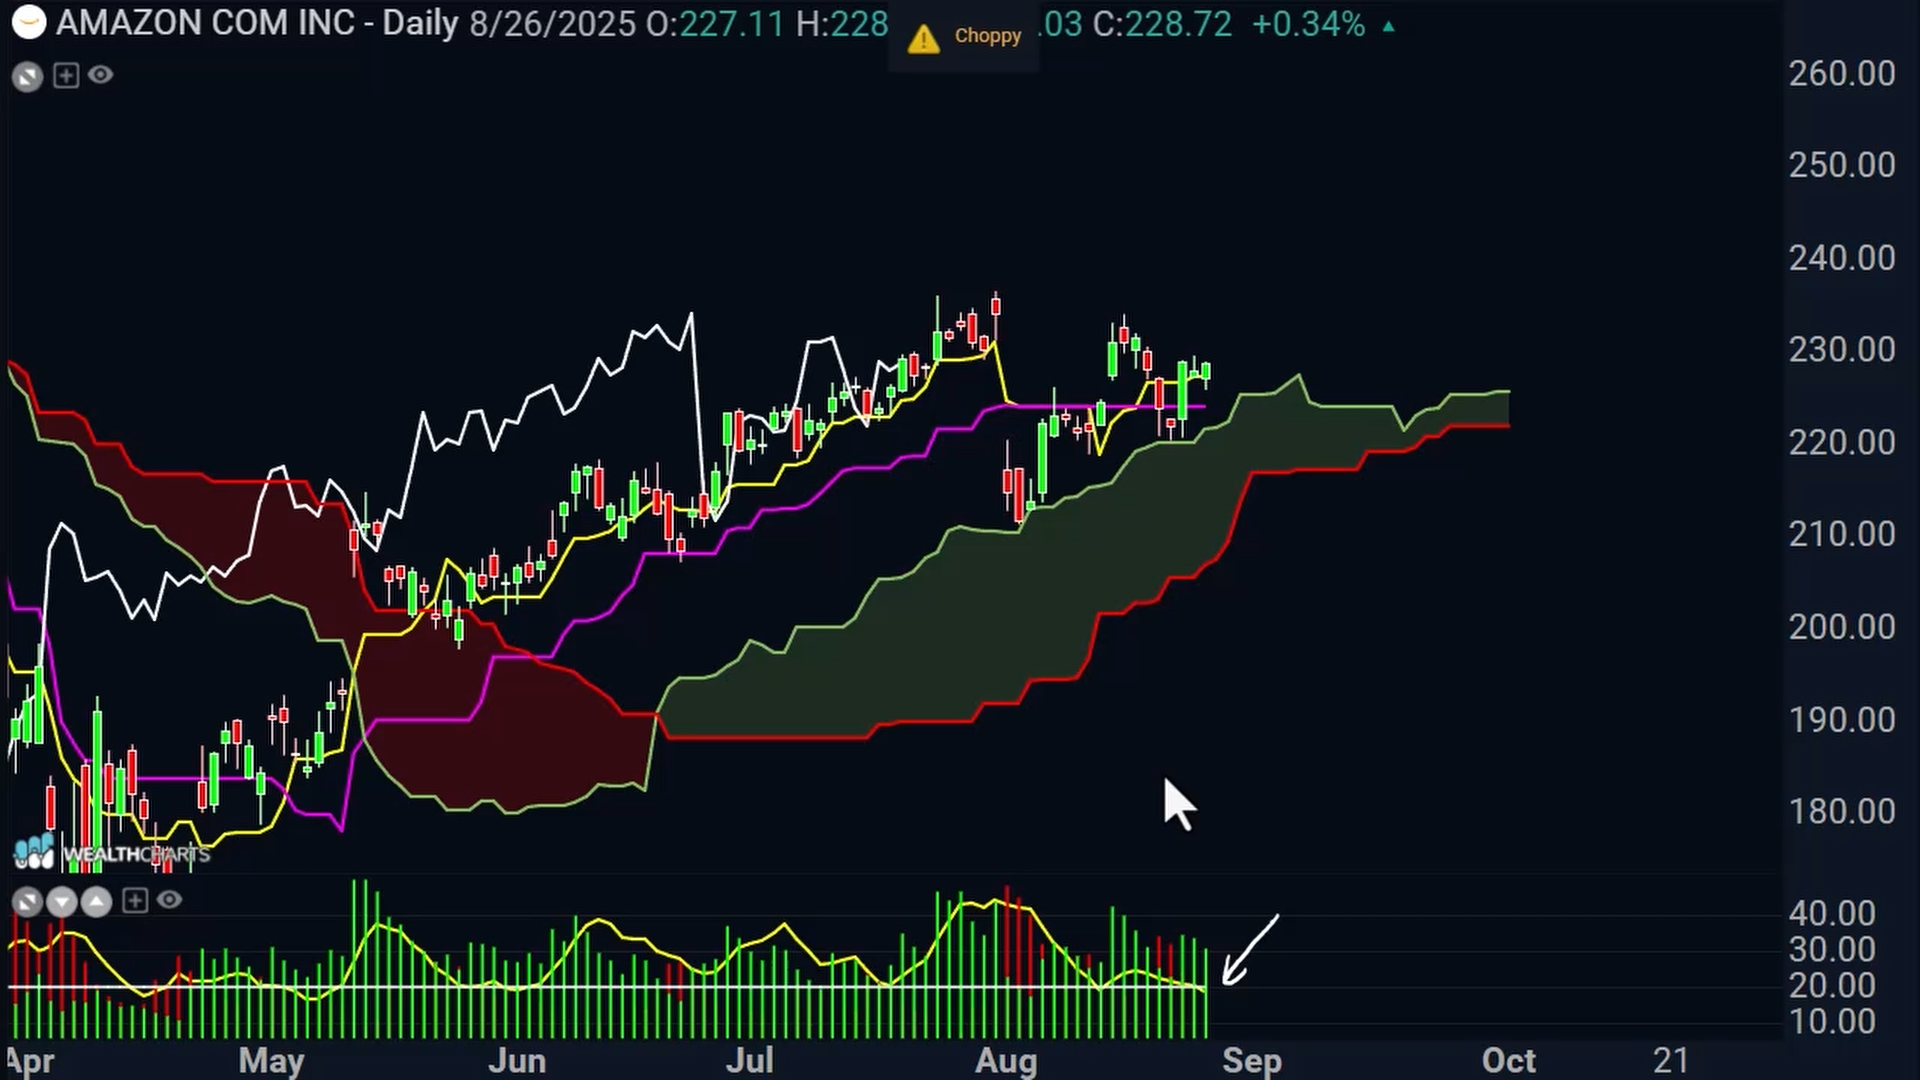The width and height of the screenshot is (1920, 1080).
Task: Open the Choppy market condition label
Action: 988,36
